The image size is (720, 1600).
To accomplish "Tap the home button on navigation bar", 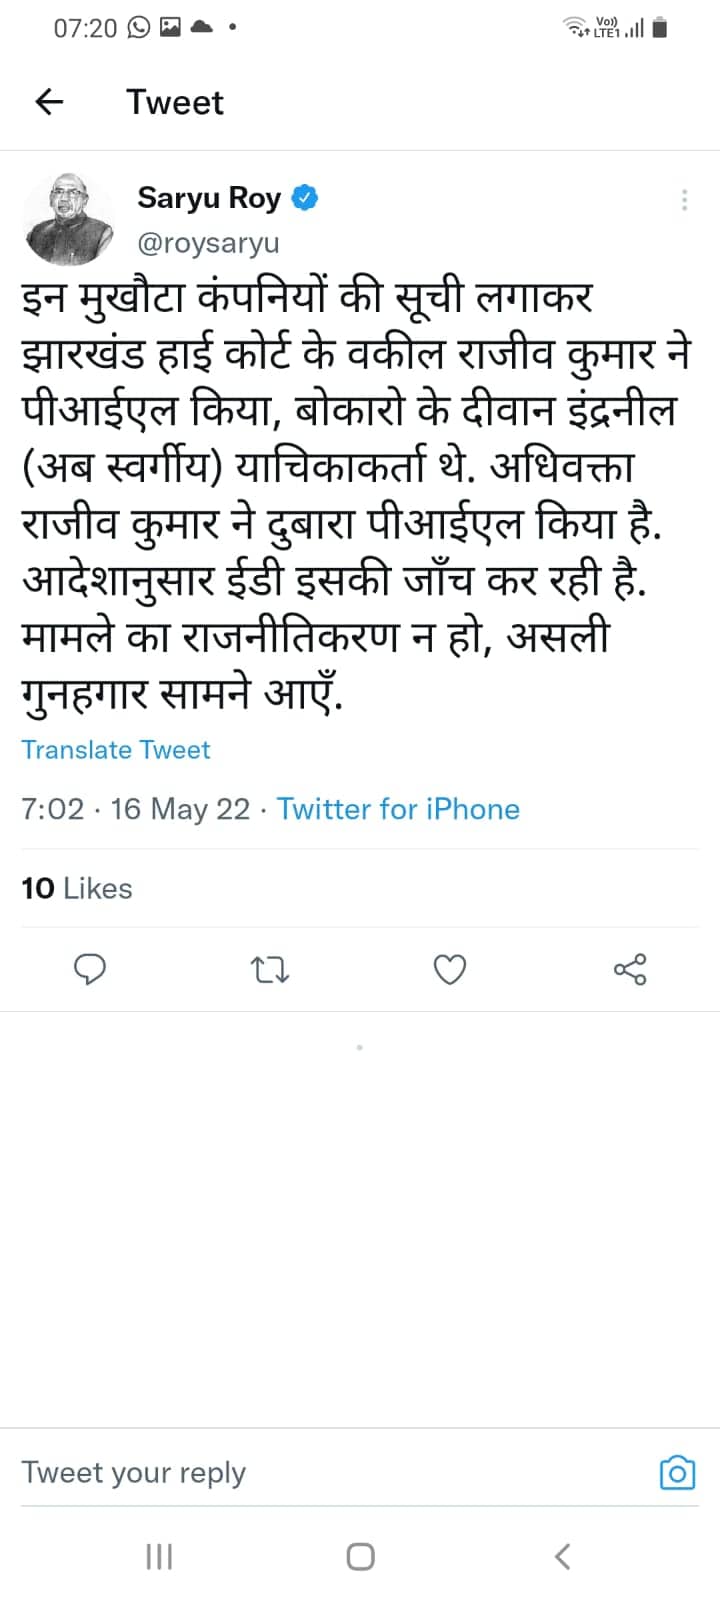I will [359, 1556].
